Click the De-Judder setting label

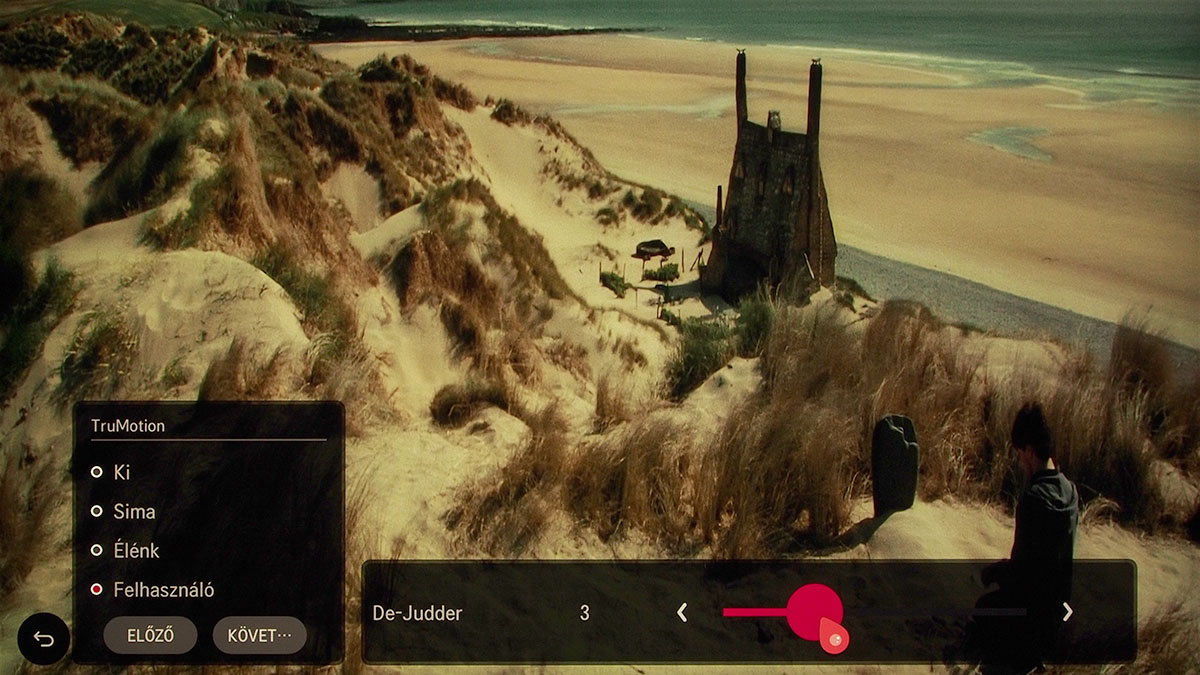pos(417,613)
